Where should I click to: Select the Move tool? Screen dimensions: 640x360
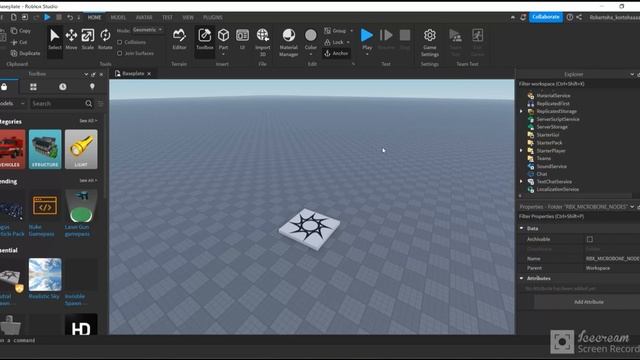click(71, 39)
